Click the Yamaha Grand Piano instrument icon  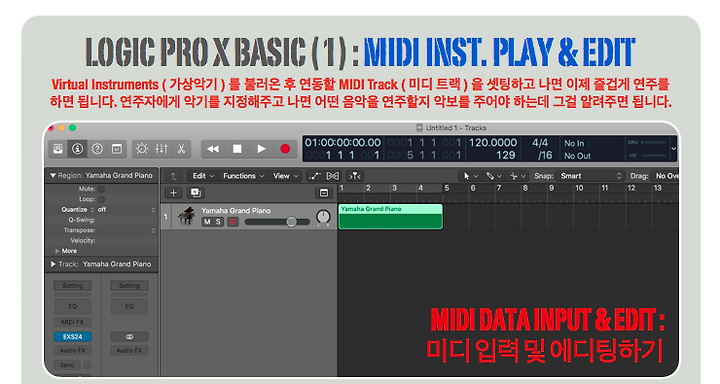click(186, 216)
